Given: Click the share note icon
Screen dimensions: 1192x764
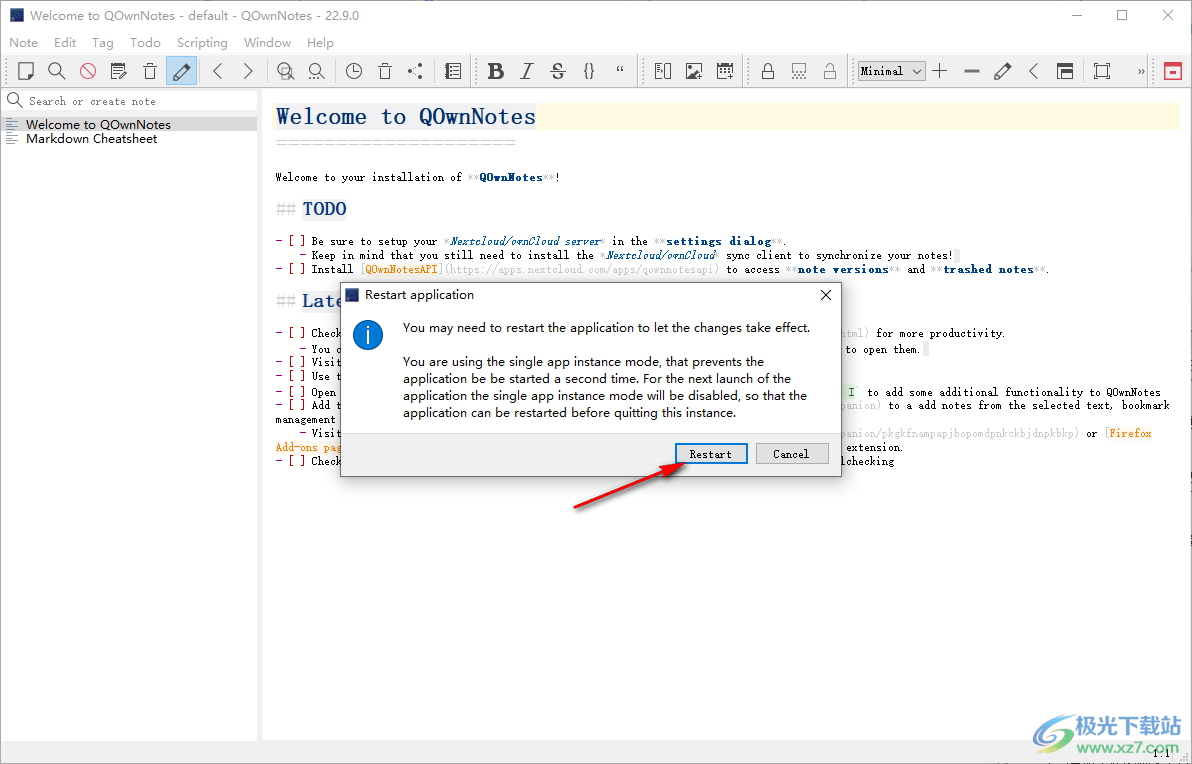Looking at the screenshot, I should coord(415,71).
